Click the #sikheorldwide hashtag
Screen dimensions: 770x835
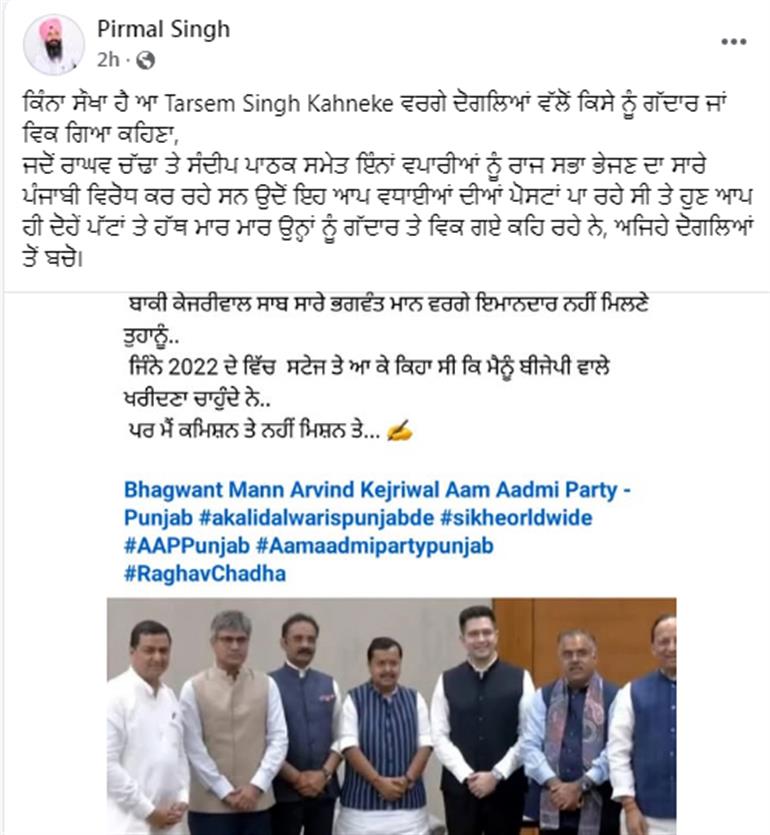(516, 517)
